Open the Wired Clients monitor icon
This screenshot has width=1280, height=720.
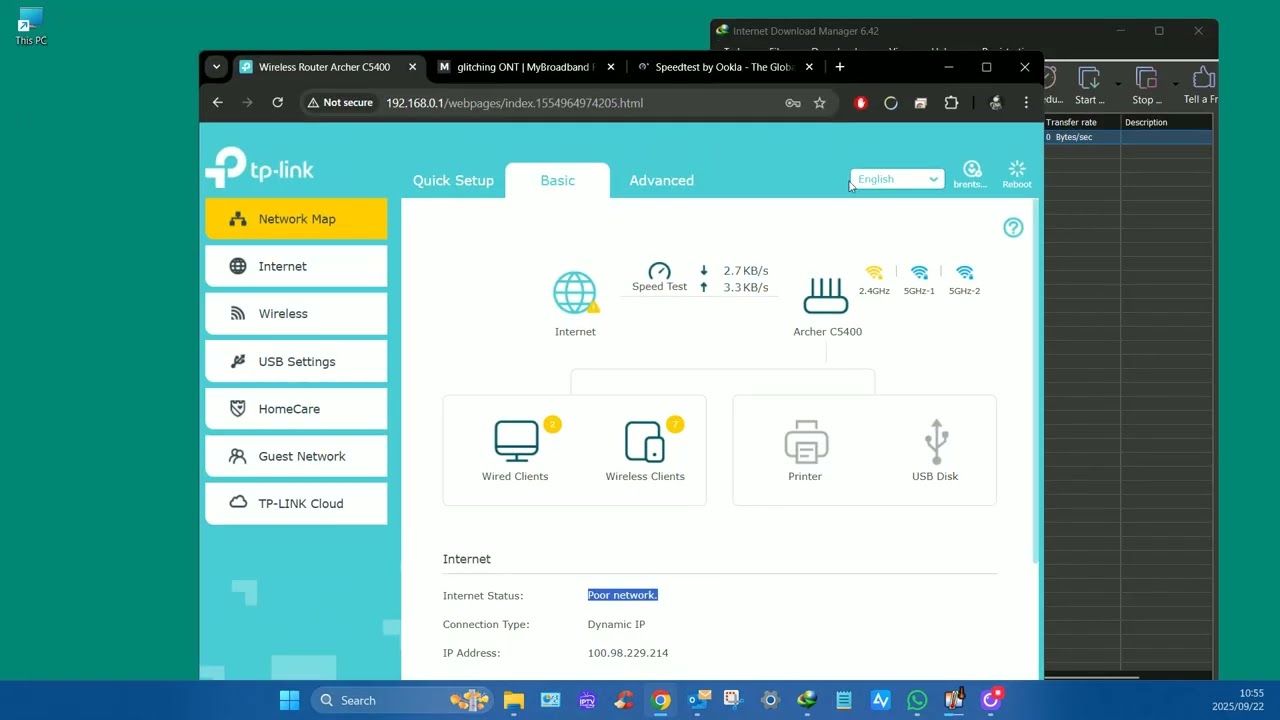pos(516,441)
